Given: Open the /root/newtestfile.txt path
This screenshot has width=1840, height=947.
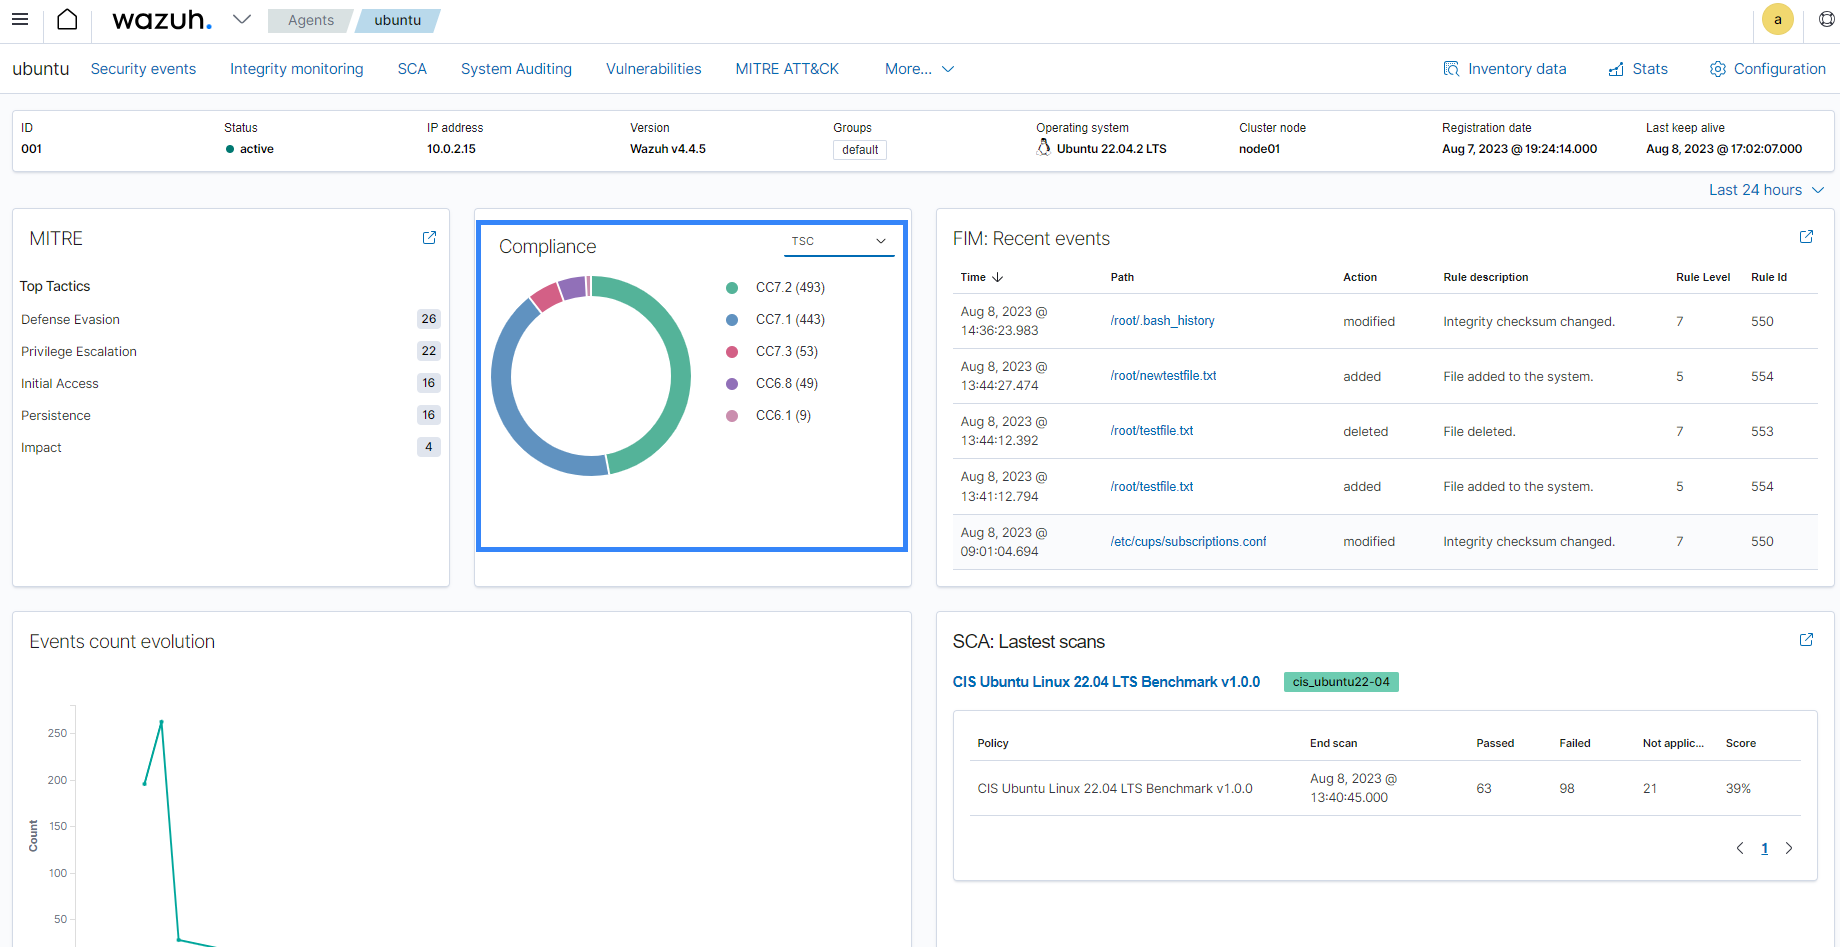Looking at the screenshot, I should pyautogui.click(x=1163, y=376).
